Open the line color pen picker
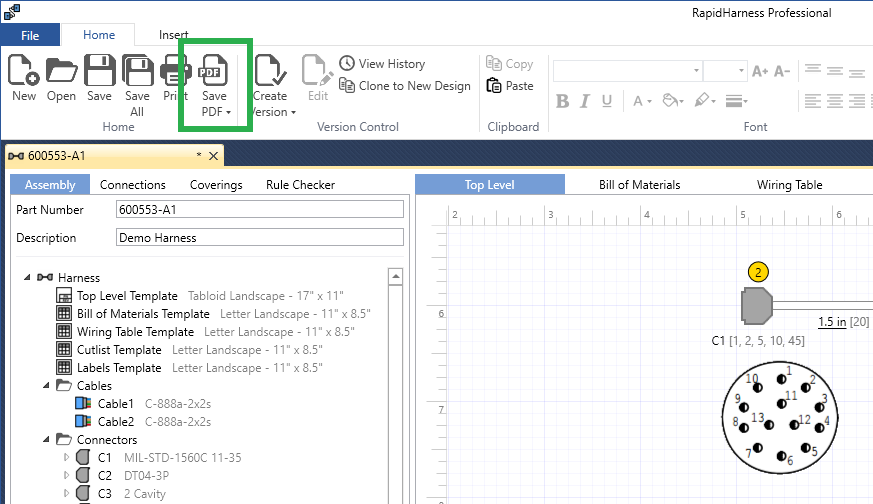 coord(705,101)
